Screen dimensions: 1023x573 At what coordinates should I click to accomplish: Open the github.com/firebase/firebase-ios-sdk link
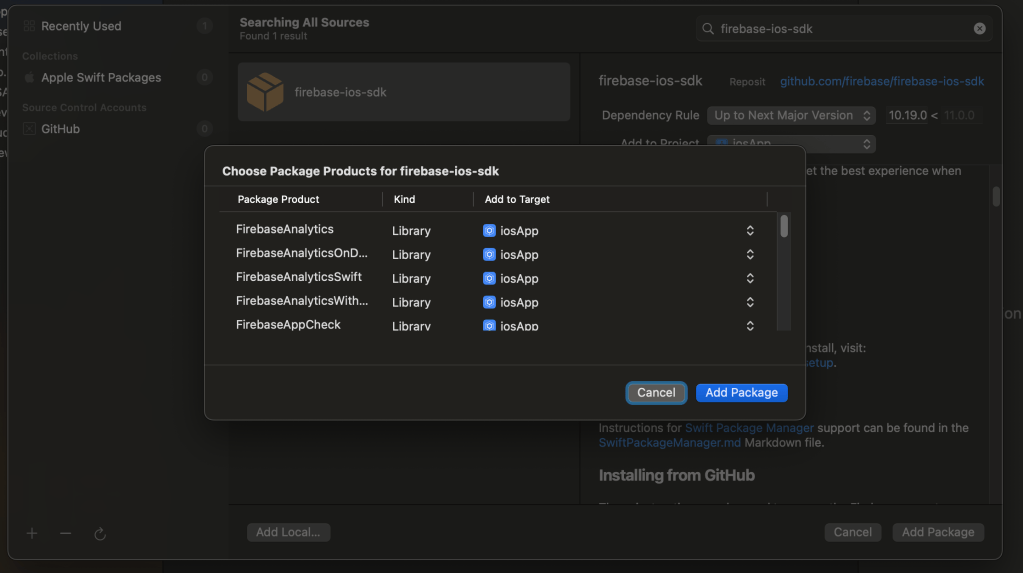[x=882, y=82]
